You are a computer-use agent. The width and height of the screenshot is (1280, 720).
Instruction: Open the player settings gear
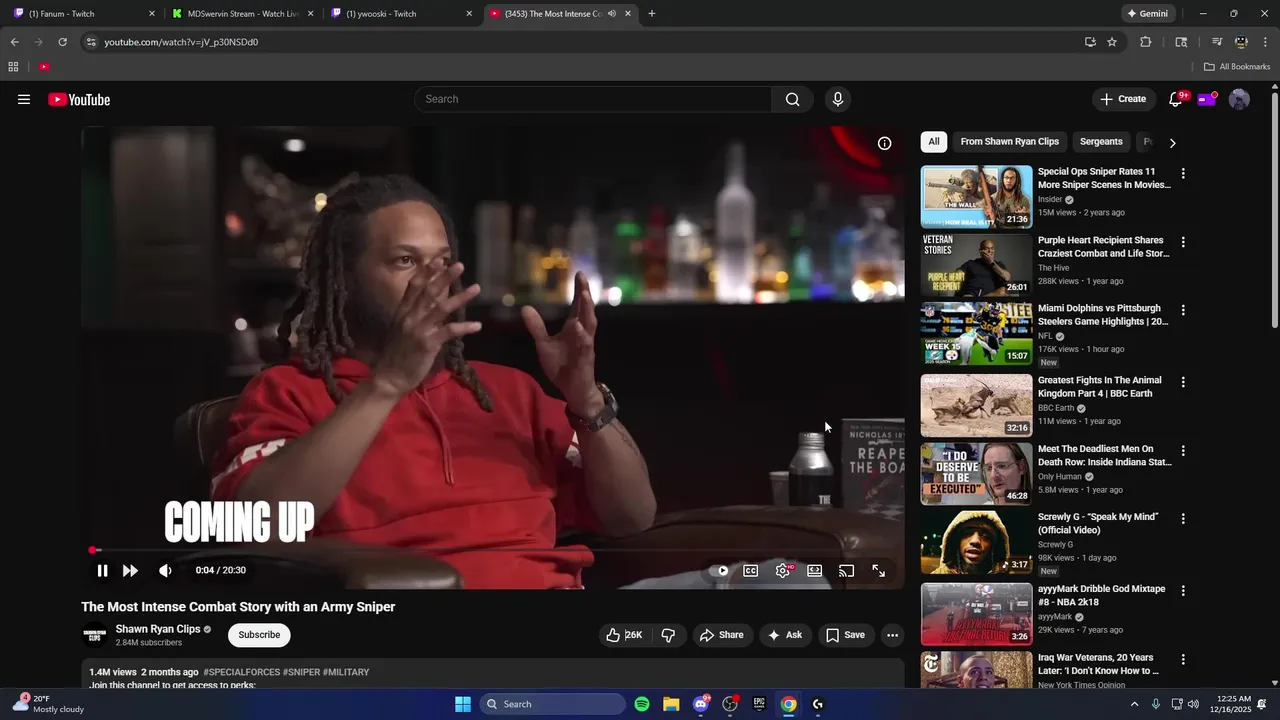point(783,571)
